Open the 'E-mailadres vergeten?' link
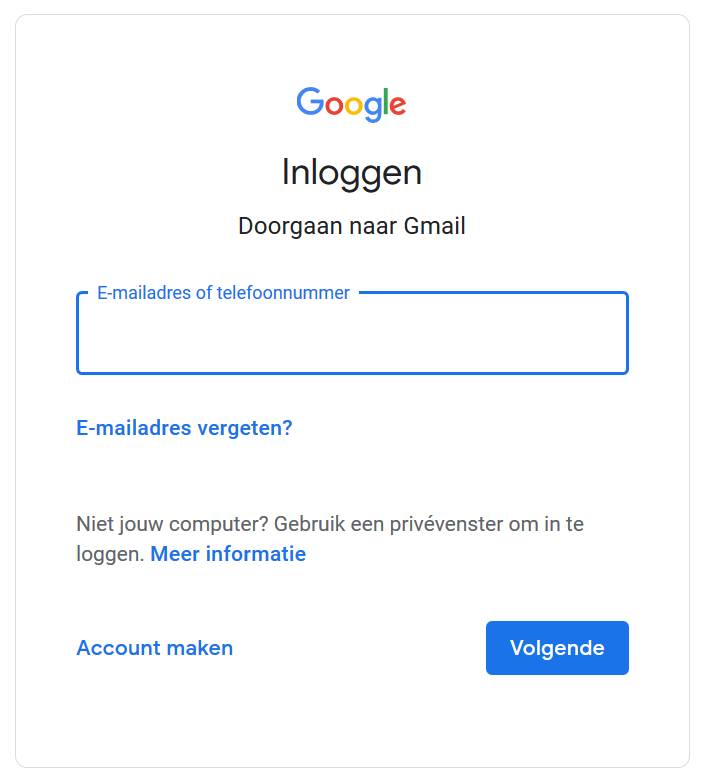Image resolution: width=701 pixels, height=779 pixels. [x=184, y=428]
